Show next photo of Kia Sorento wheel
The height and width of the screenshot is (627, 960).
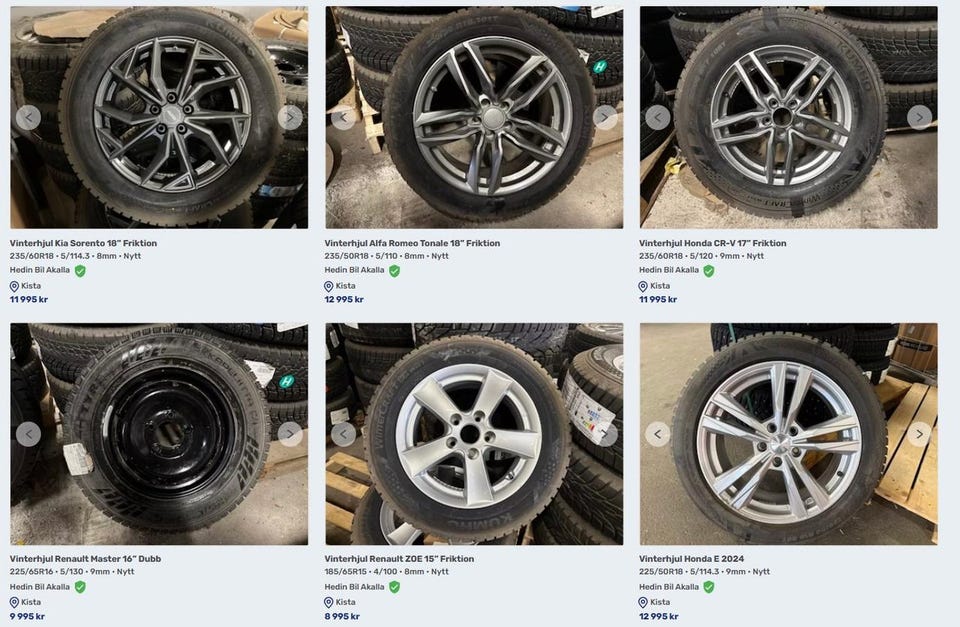coord(290,117)
